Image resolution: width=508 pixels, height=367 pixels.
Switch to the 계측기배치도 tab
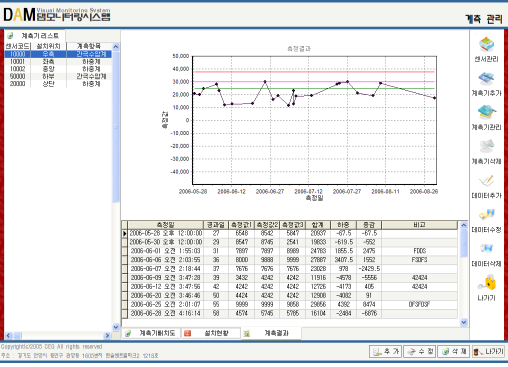[152, 333]
